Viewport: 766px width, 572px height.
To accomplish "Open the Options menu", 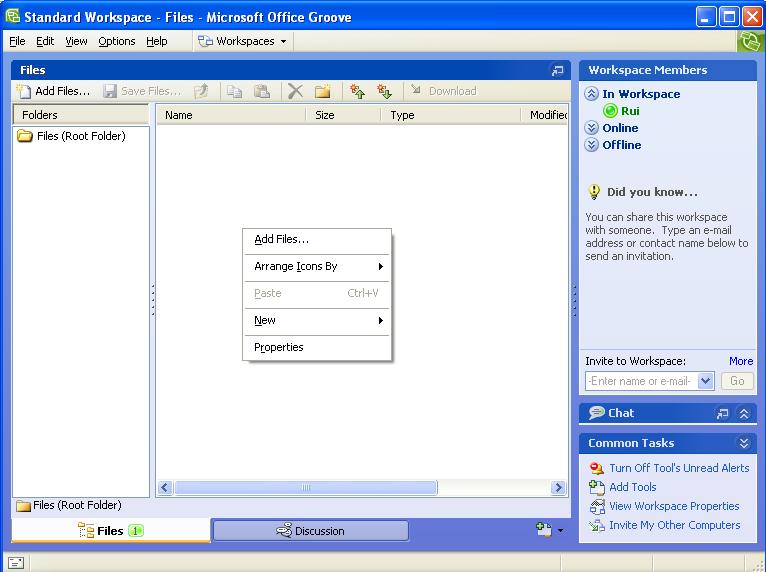I will [117, 41].
